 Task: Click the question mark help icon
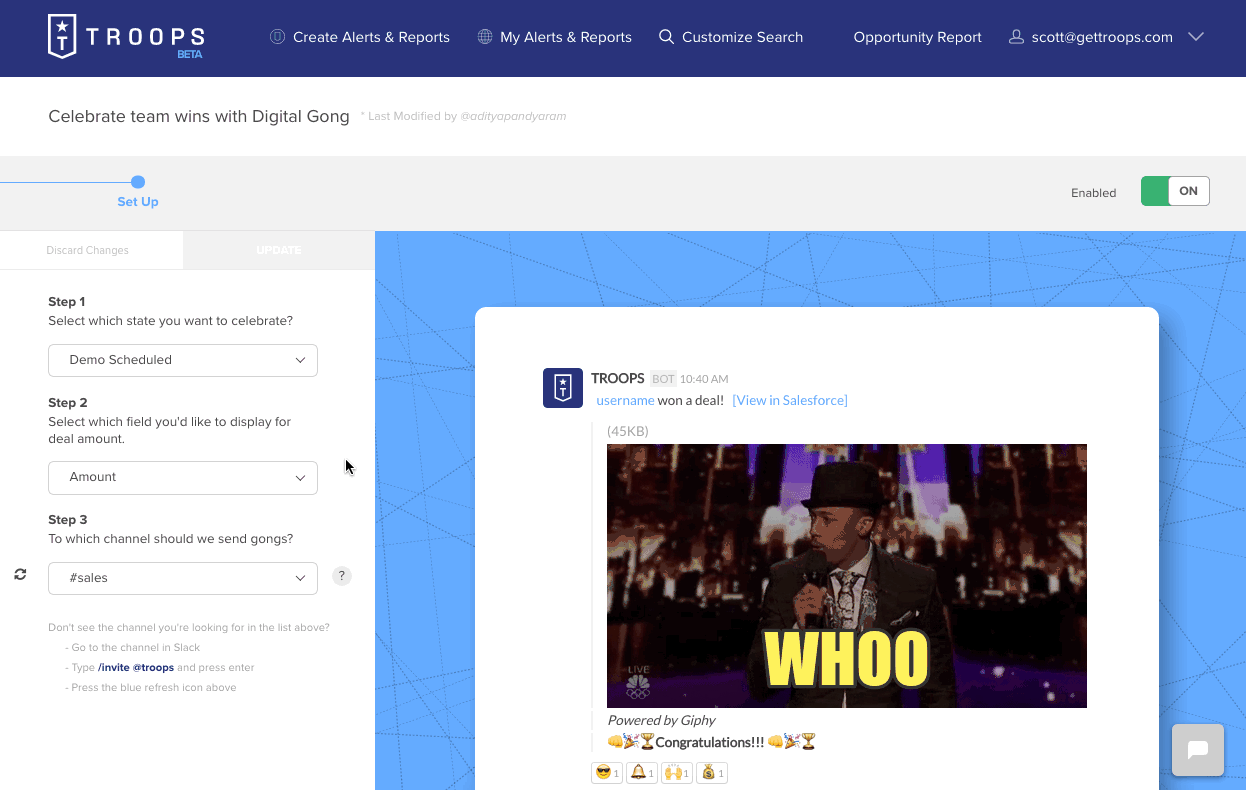click(342, 576)
